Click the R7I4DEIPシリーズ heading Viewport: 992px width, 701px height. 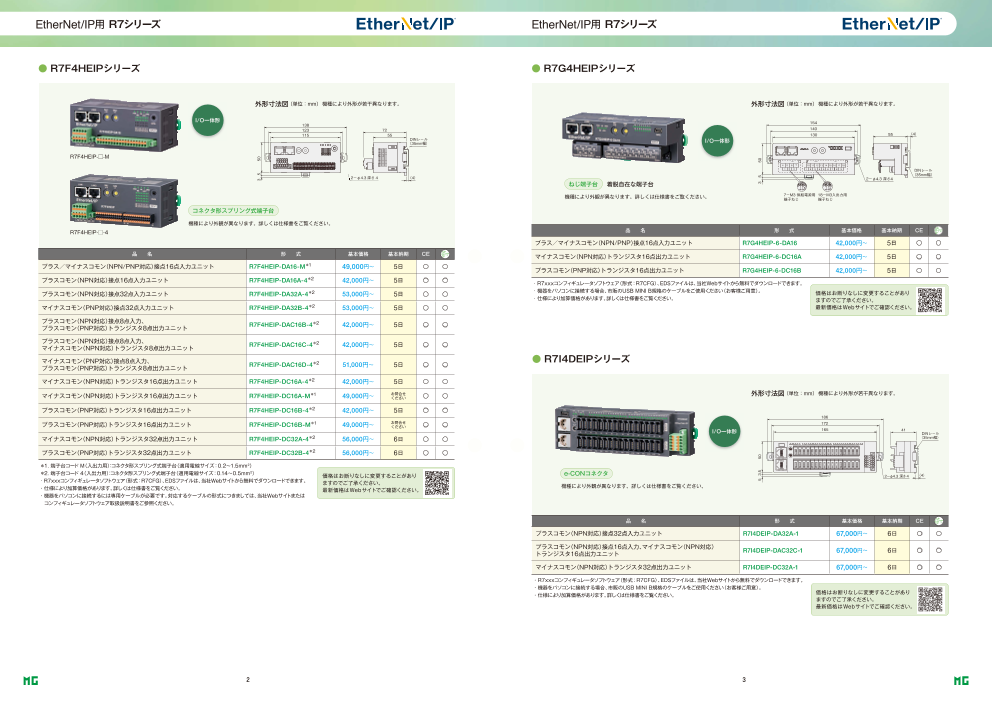pos(586,359)
